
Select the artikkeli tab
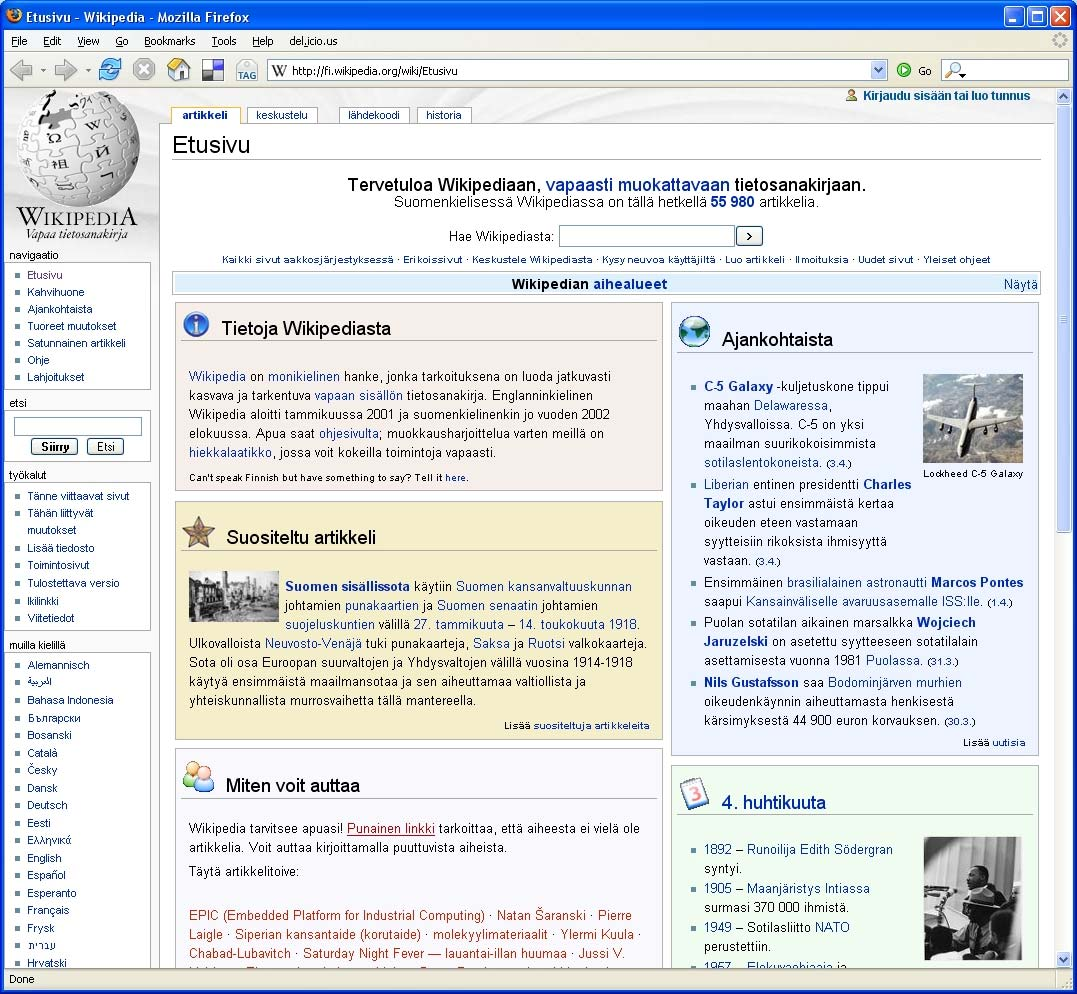point(205,115)
